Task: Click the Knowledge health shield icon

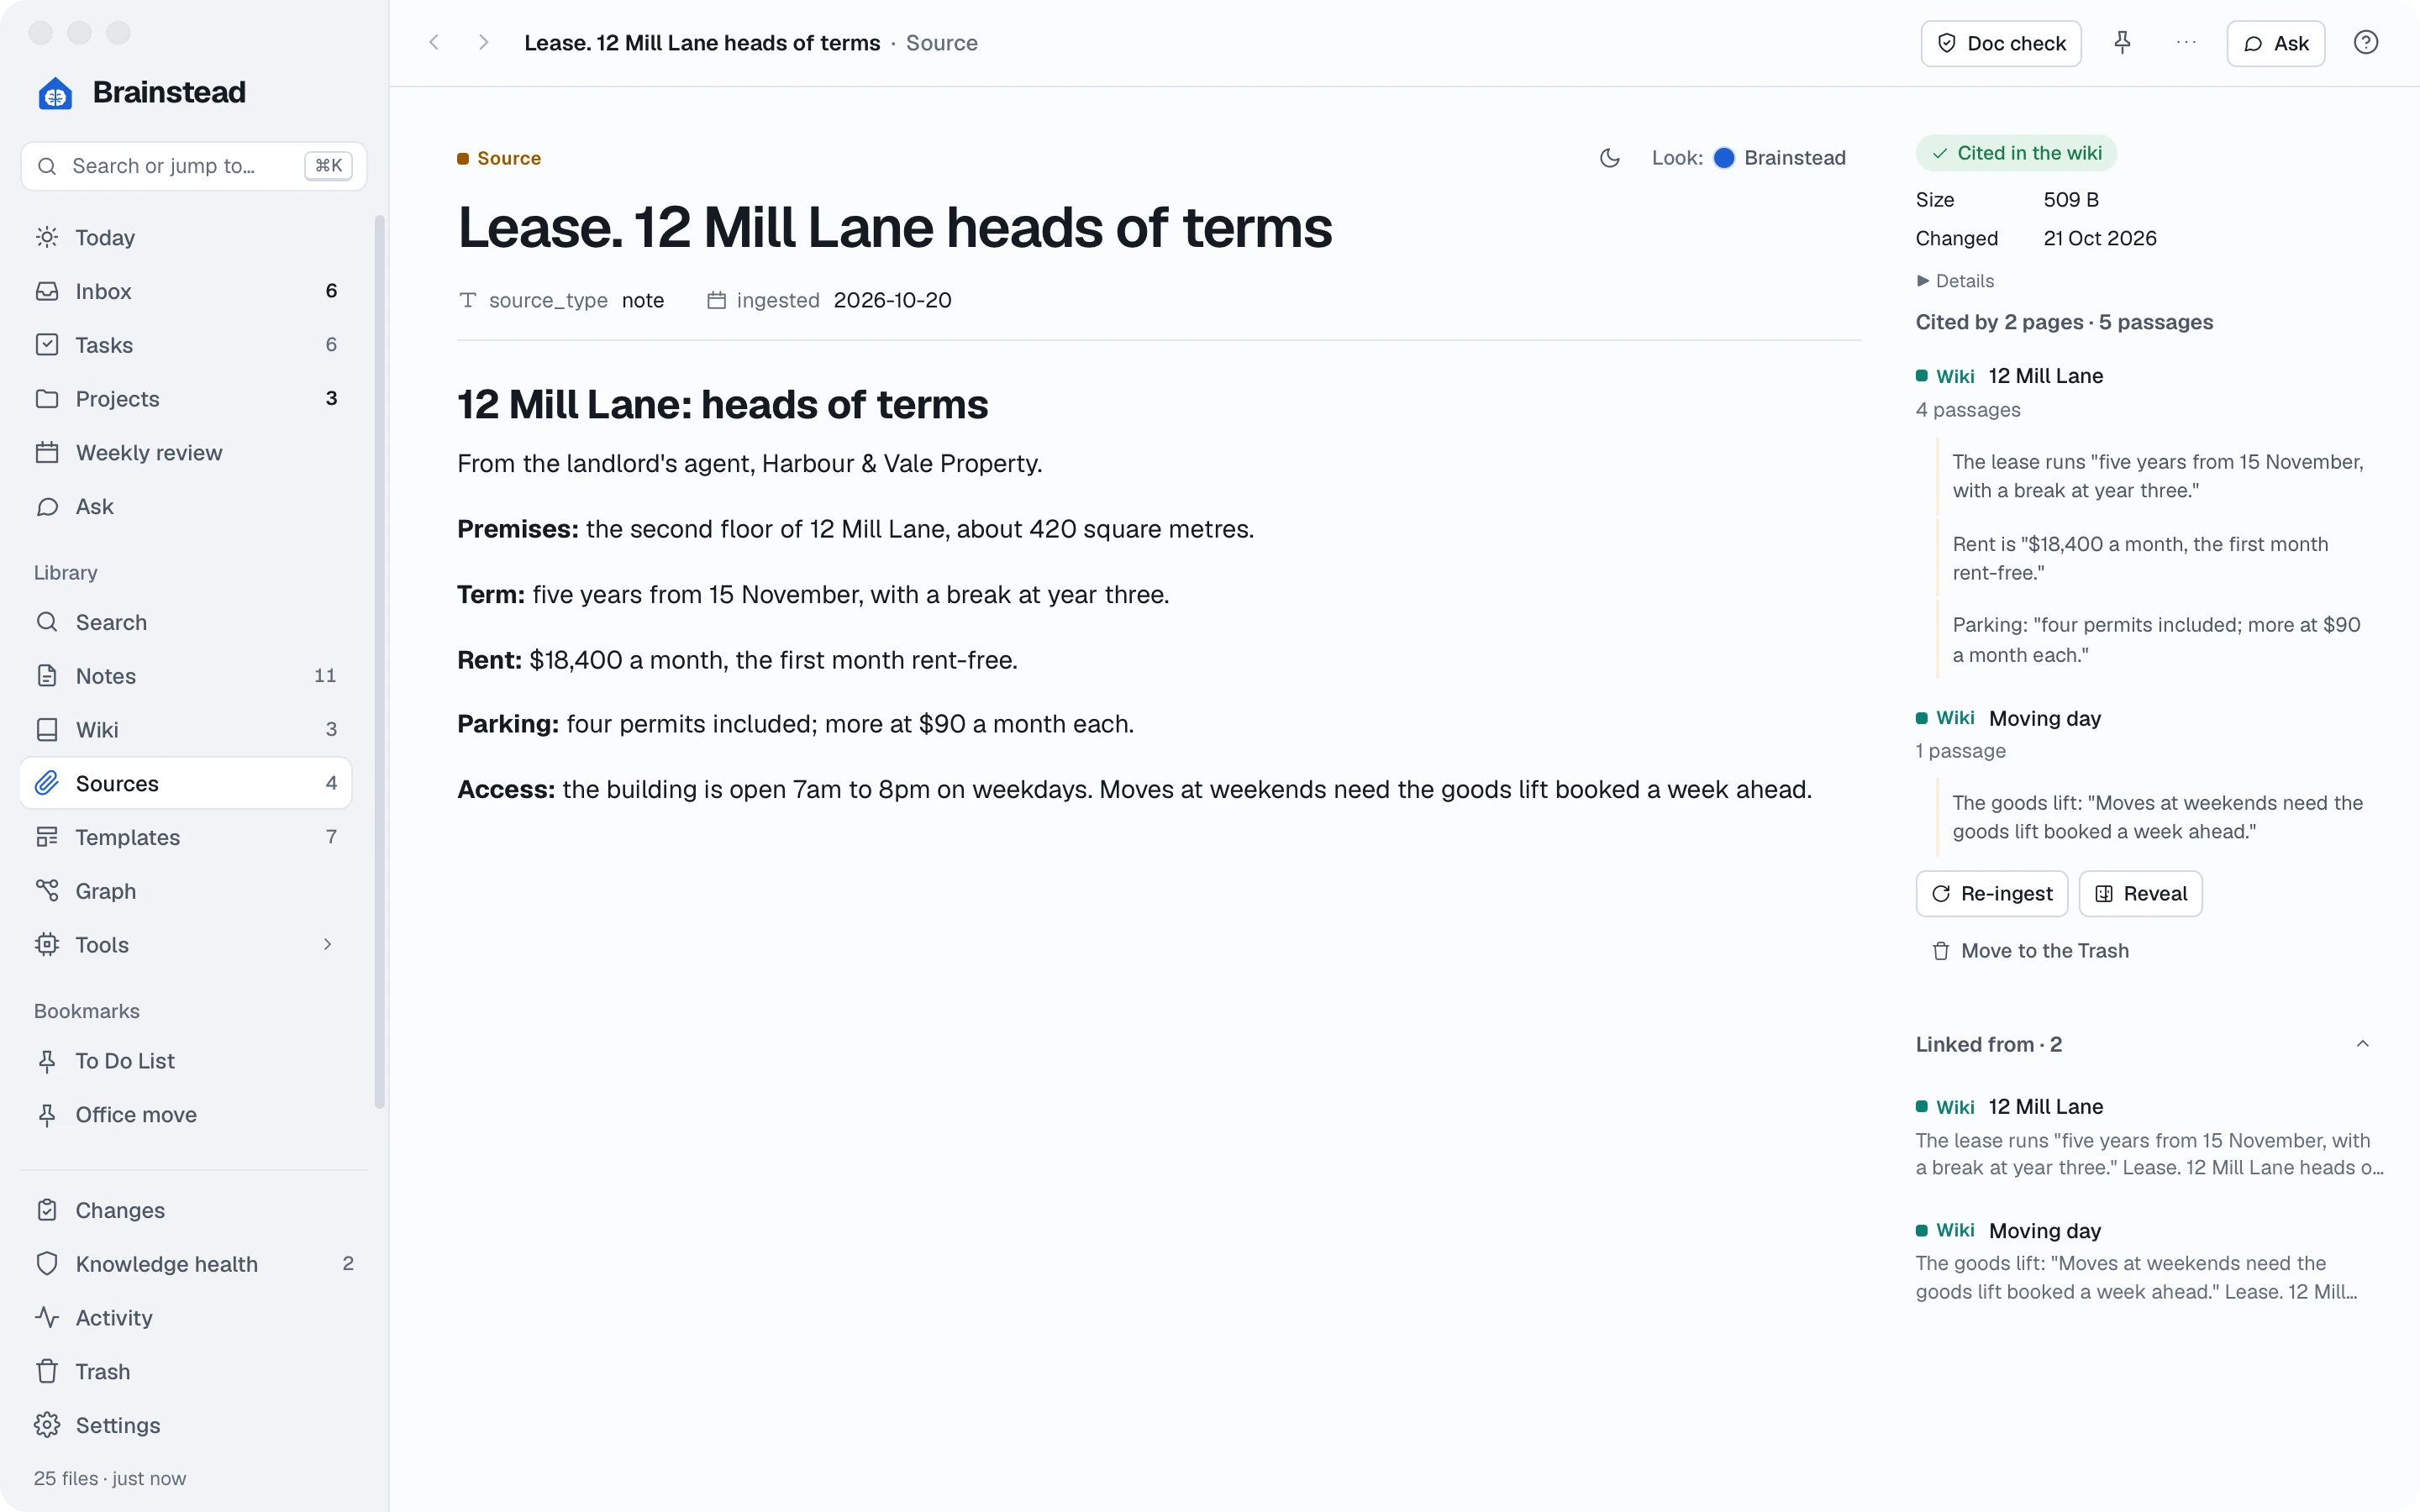Action: tap(47, 1264)
